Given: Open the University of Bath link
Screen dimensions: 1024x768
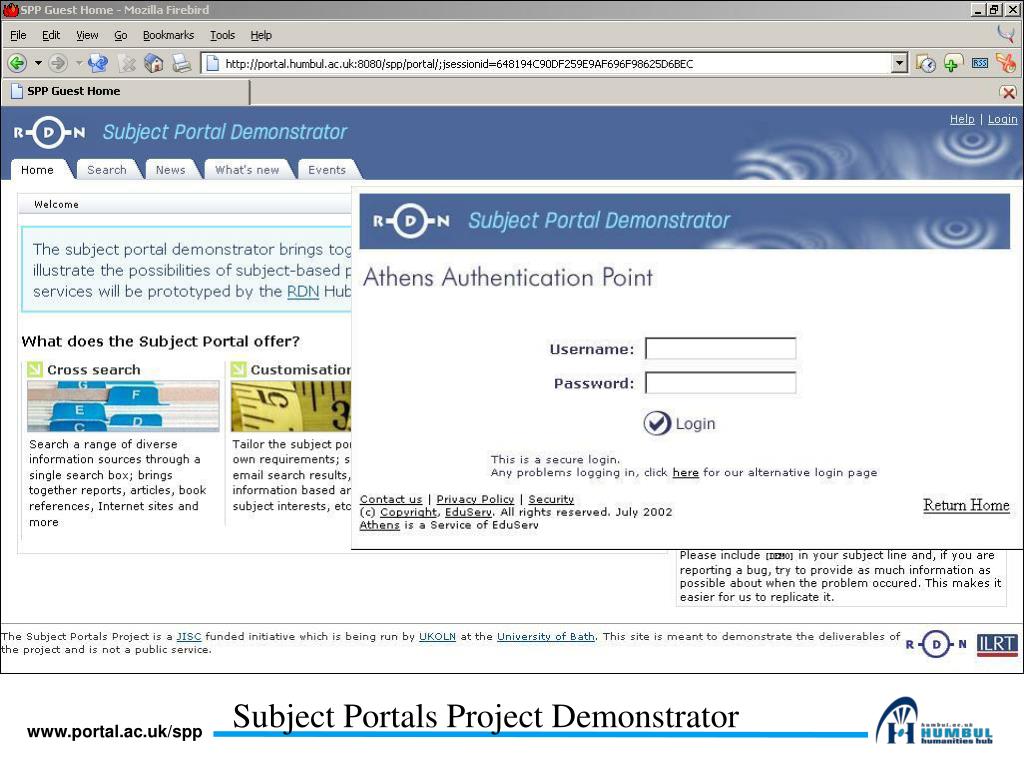Looking at the screenshot, I should point(546,636).
